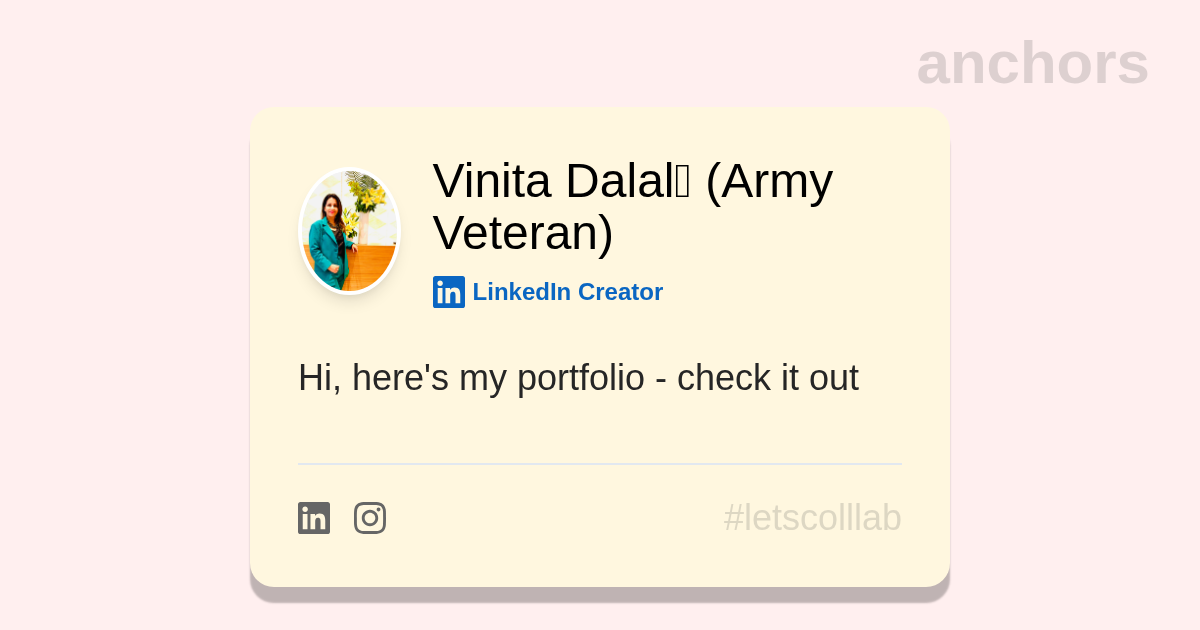The height and width of the screenshot is (630, 1200).
Task: Click the word "Vinita" in the heading
Action: tap(492, 181)
